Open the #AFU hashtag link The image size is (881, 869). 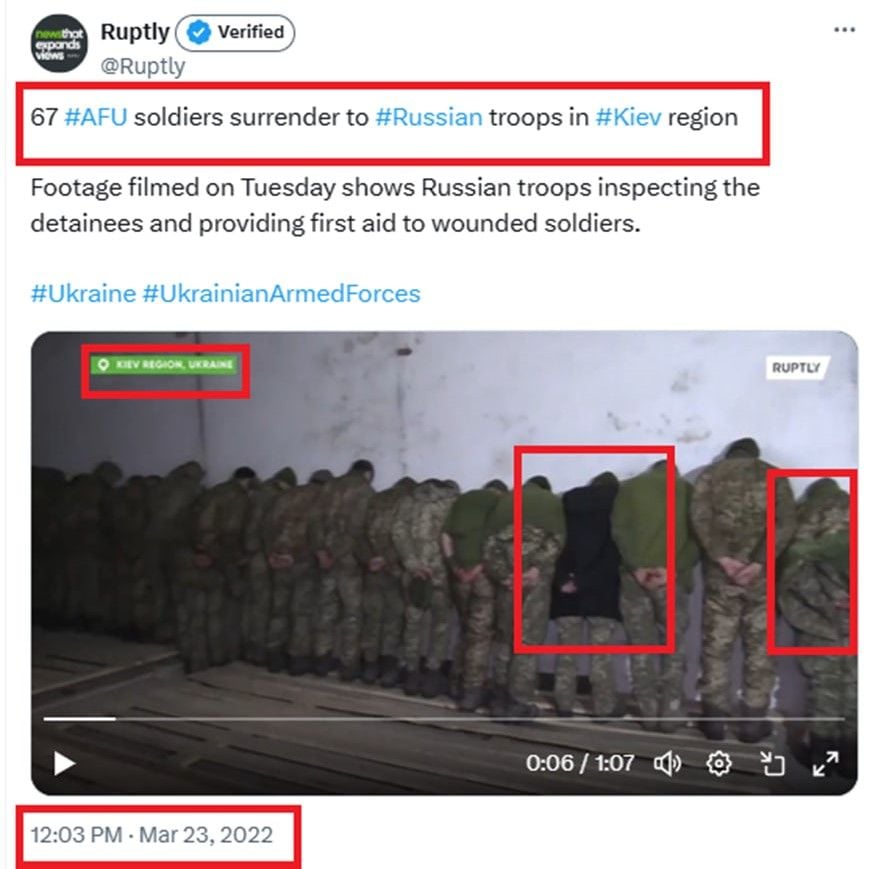coord(96,117)
